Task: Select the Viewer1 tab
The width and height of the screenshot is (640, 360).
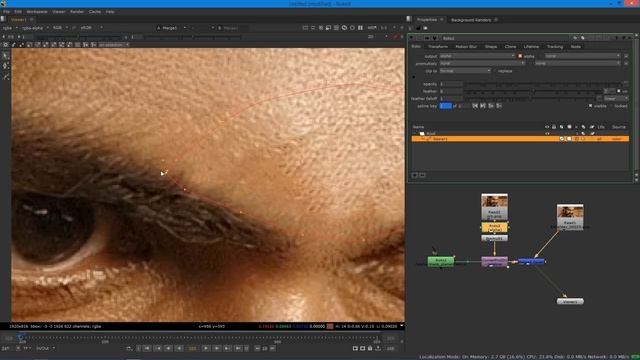Action: point(19,20)
